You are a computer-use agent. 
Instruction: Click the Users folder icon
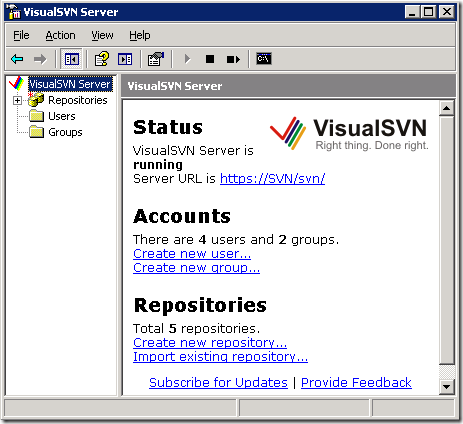point(36,116)
